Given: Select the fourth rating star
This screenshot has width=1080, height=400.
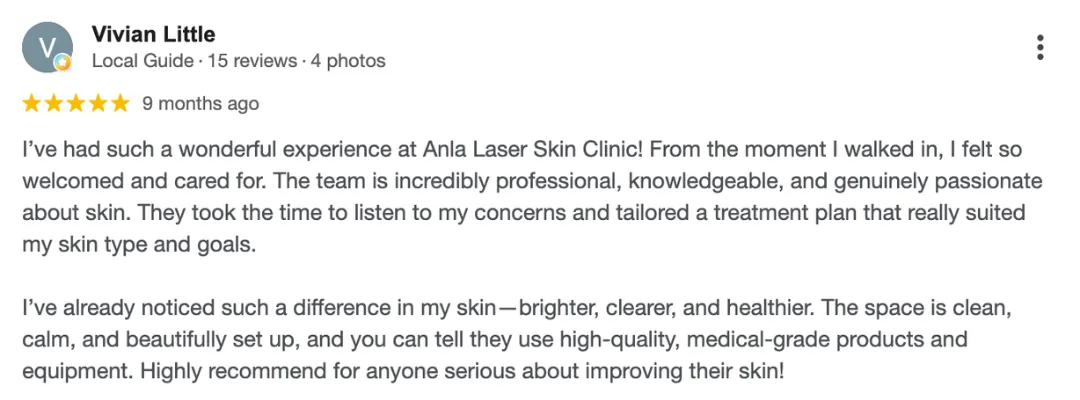Looking at the screenshot, I should point(98,103).
